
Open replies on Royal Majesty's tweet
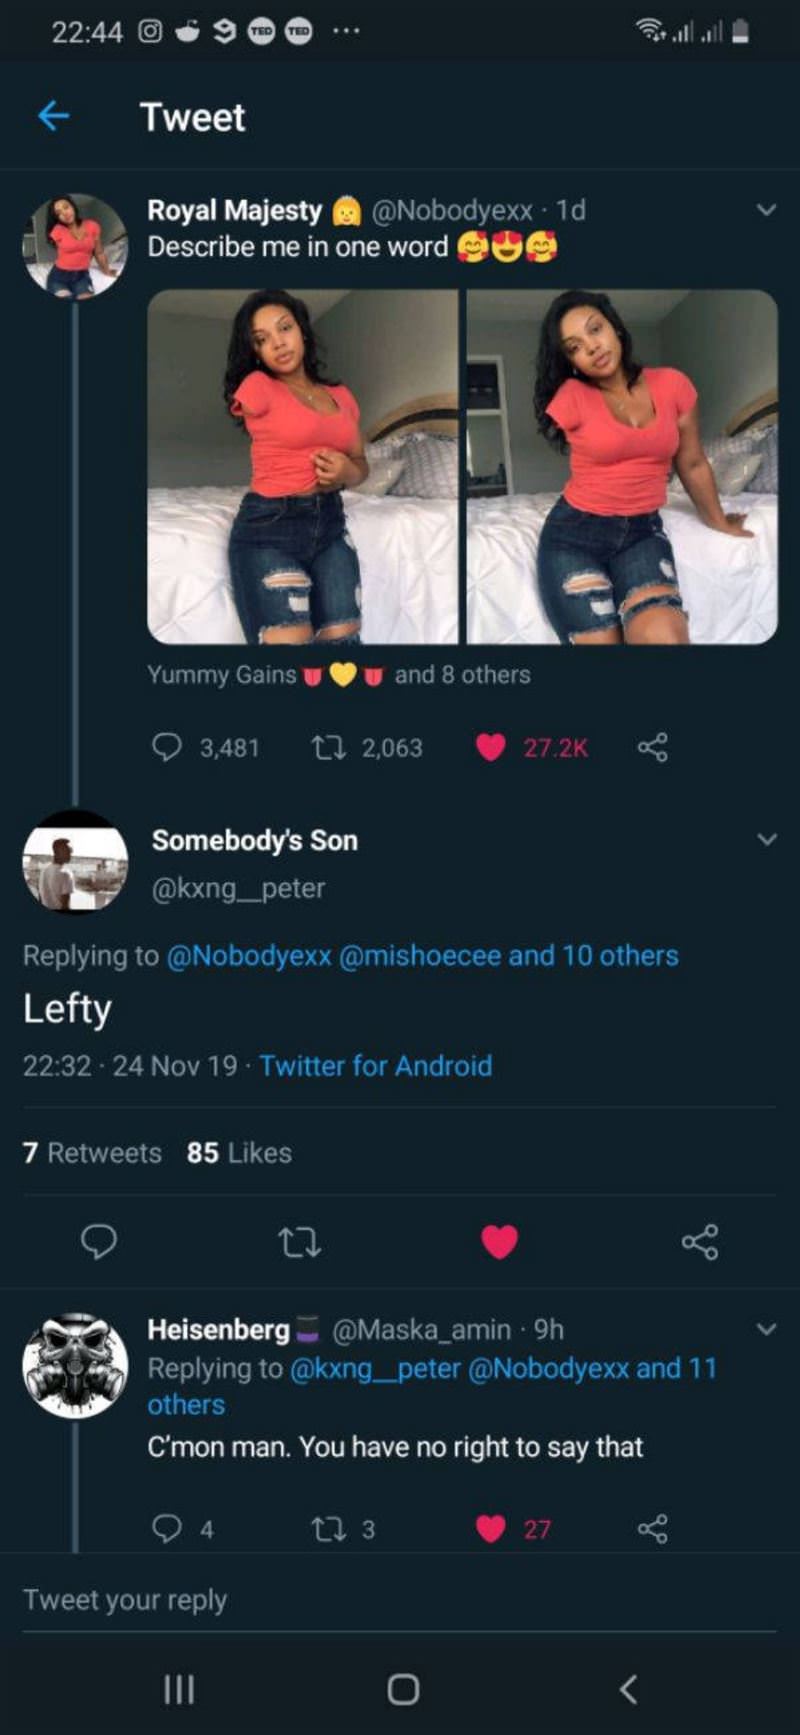pyautogui.click(x=167, y=747)
